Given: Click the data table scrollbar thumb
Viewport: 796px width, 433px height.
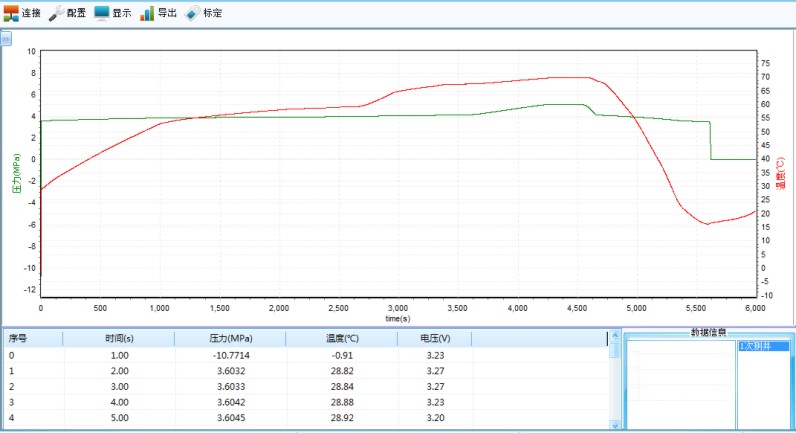Looking at the screenshot, I should 615,350.
